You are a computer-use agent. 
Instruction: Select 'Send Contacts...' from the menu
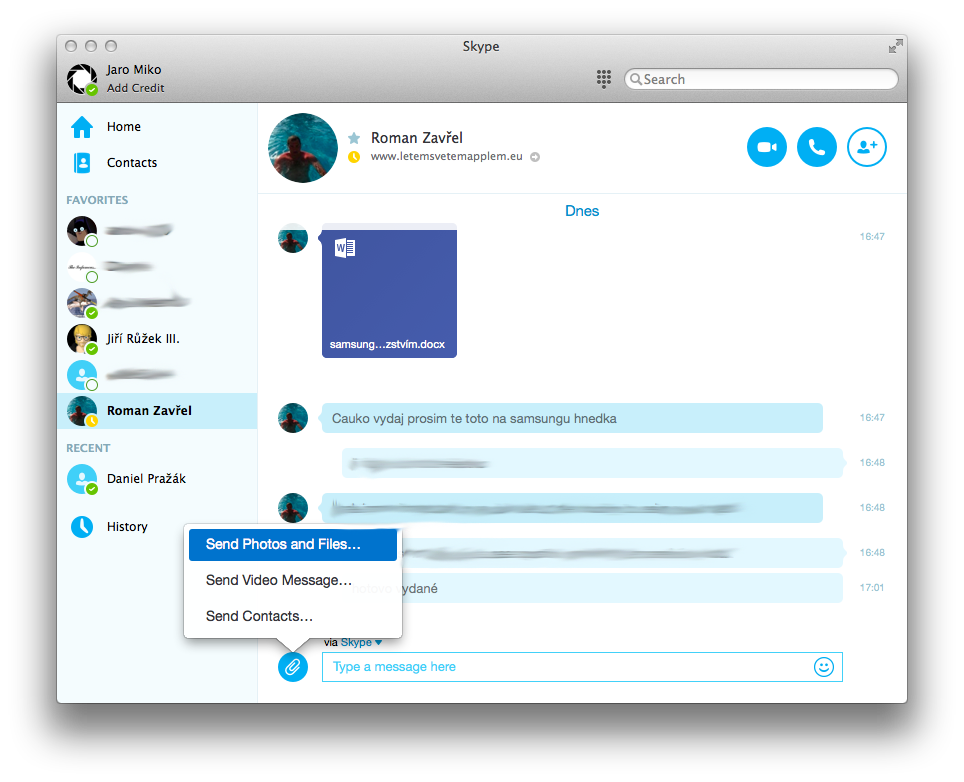260,616
